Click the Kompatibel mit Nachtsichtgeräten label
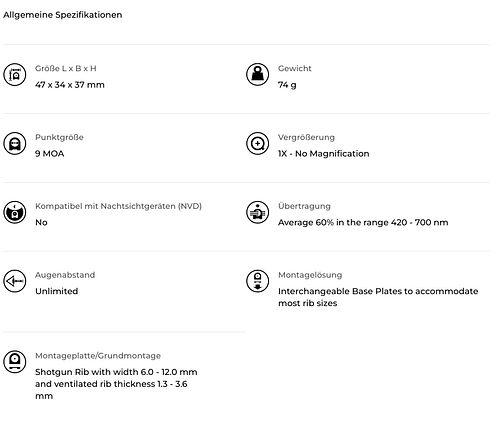Viewport: 500px width, 441px height. pos(118,206)
